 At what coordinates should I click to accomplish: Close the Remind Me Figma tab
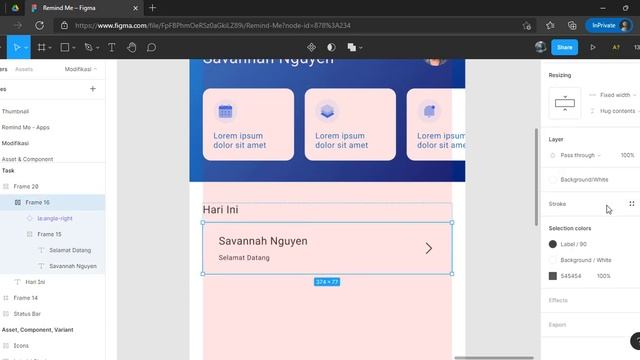tap(135, 8)
